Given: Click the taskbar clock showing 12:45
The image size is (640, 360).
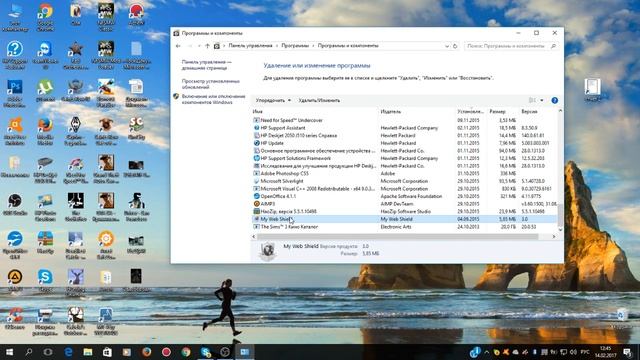Looking at the screenshot, I should [x=606, y=352].
